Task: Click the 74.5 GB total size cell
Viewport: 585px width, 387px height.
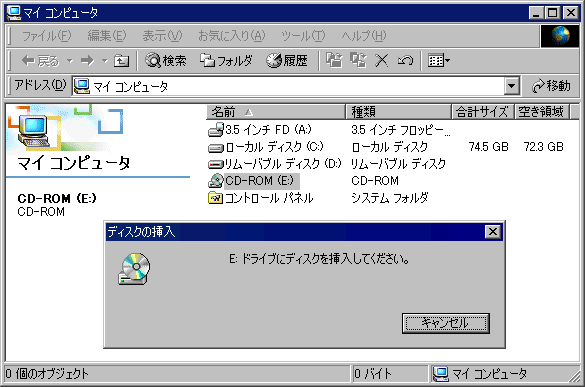Action: tap(488, 147)
